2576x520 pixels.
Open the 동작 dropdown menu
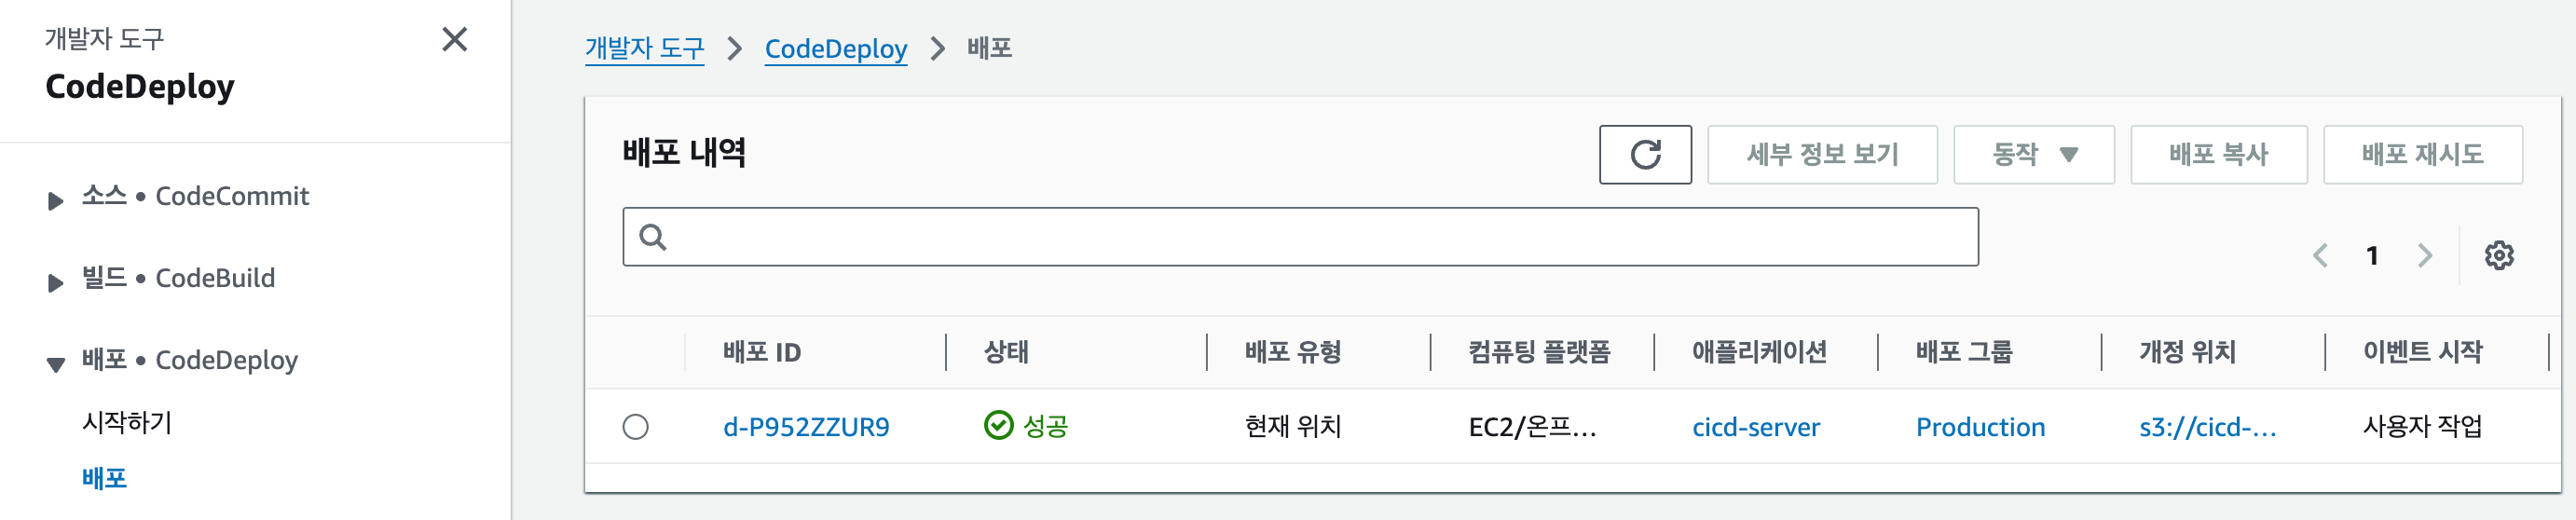pos(2033,154)
